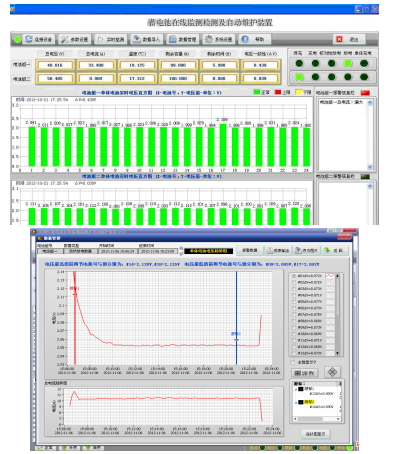Viewport: 397px width, 454px height.
Task: Click the red X exit icon
Action: [339, 39]
